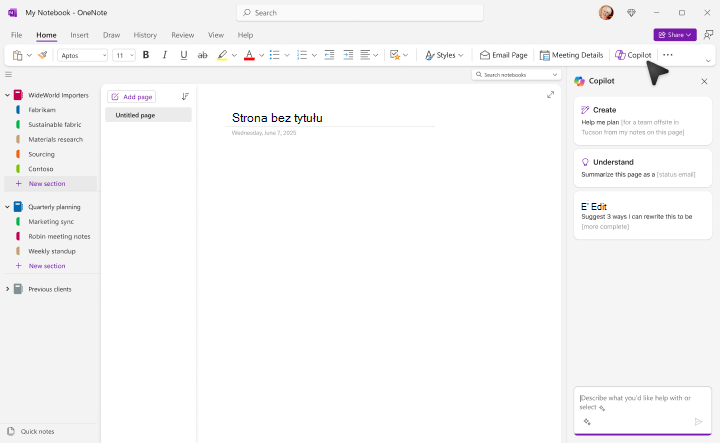The image size is (720, 443).
Task: Click the numbered list icon
Action: (302, 55)
